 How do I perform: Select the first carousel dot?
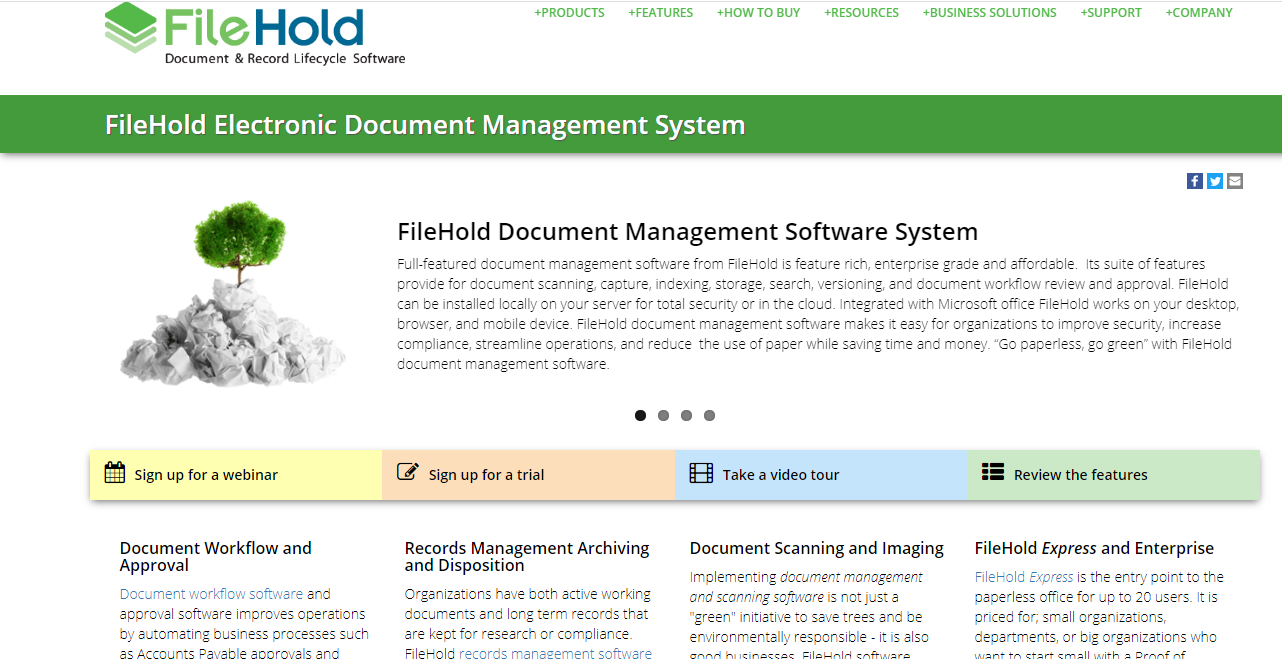[641, 415]
